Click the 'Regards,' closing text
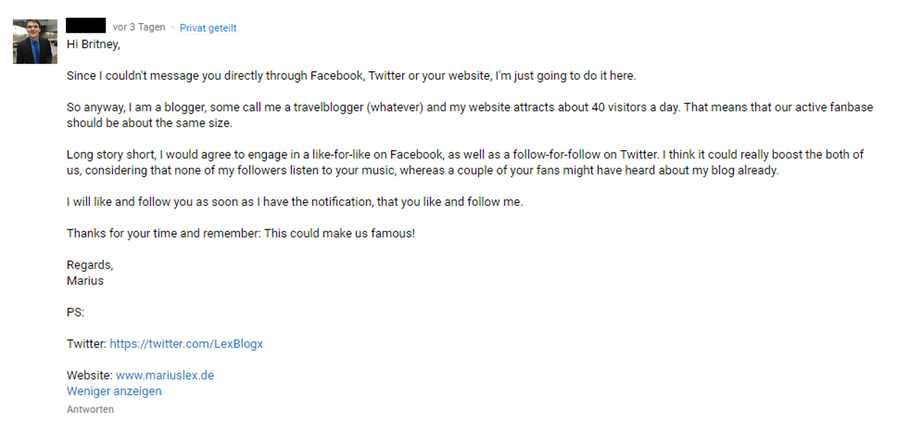900x434 pixels. pos(90,265)
